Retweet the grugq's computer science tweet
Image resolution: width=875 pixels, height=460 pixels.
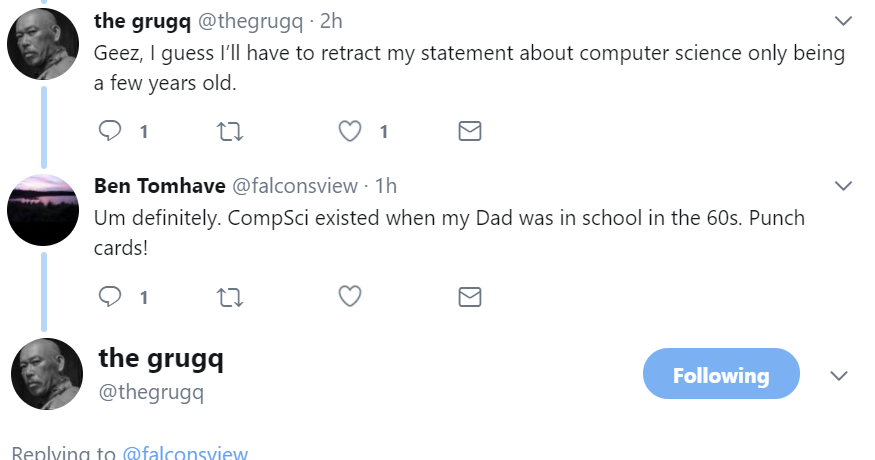coord(230,131)
